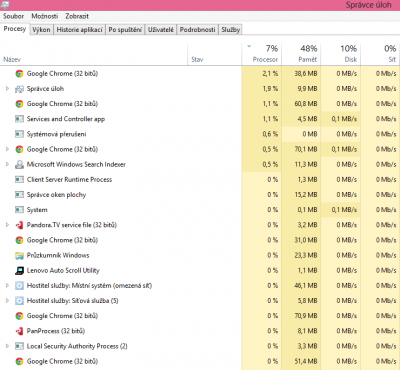
Task: Select the Services and Controller app icon
Action: click(x=19, y=119)
